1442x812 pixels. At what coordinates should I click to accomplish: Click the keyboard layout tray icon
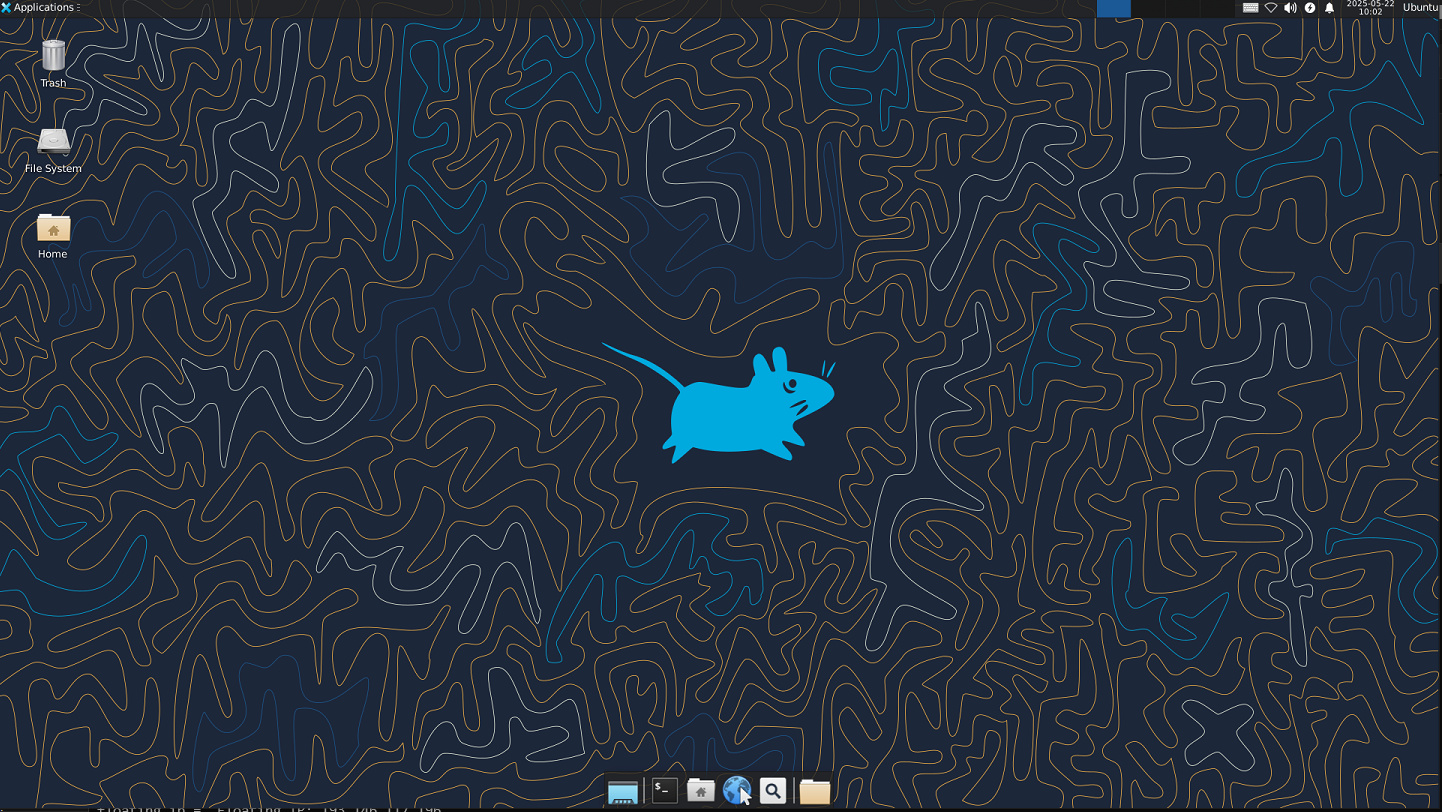point(1250,8)
